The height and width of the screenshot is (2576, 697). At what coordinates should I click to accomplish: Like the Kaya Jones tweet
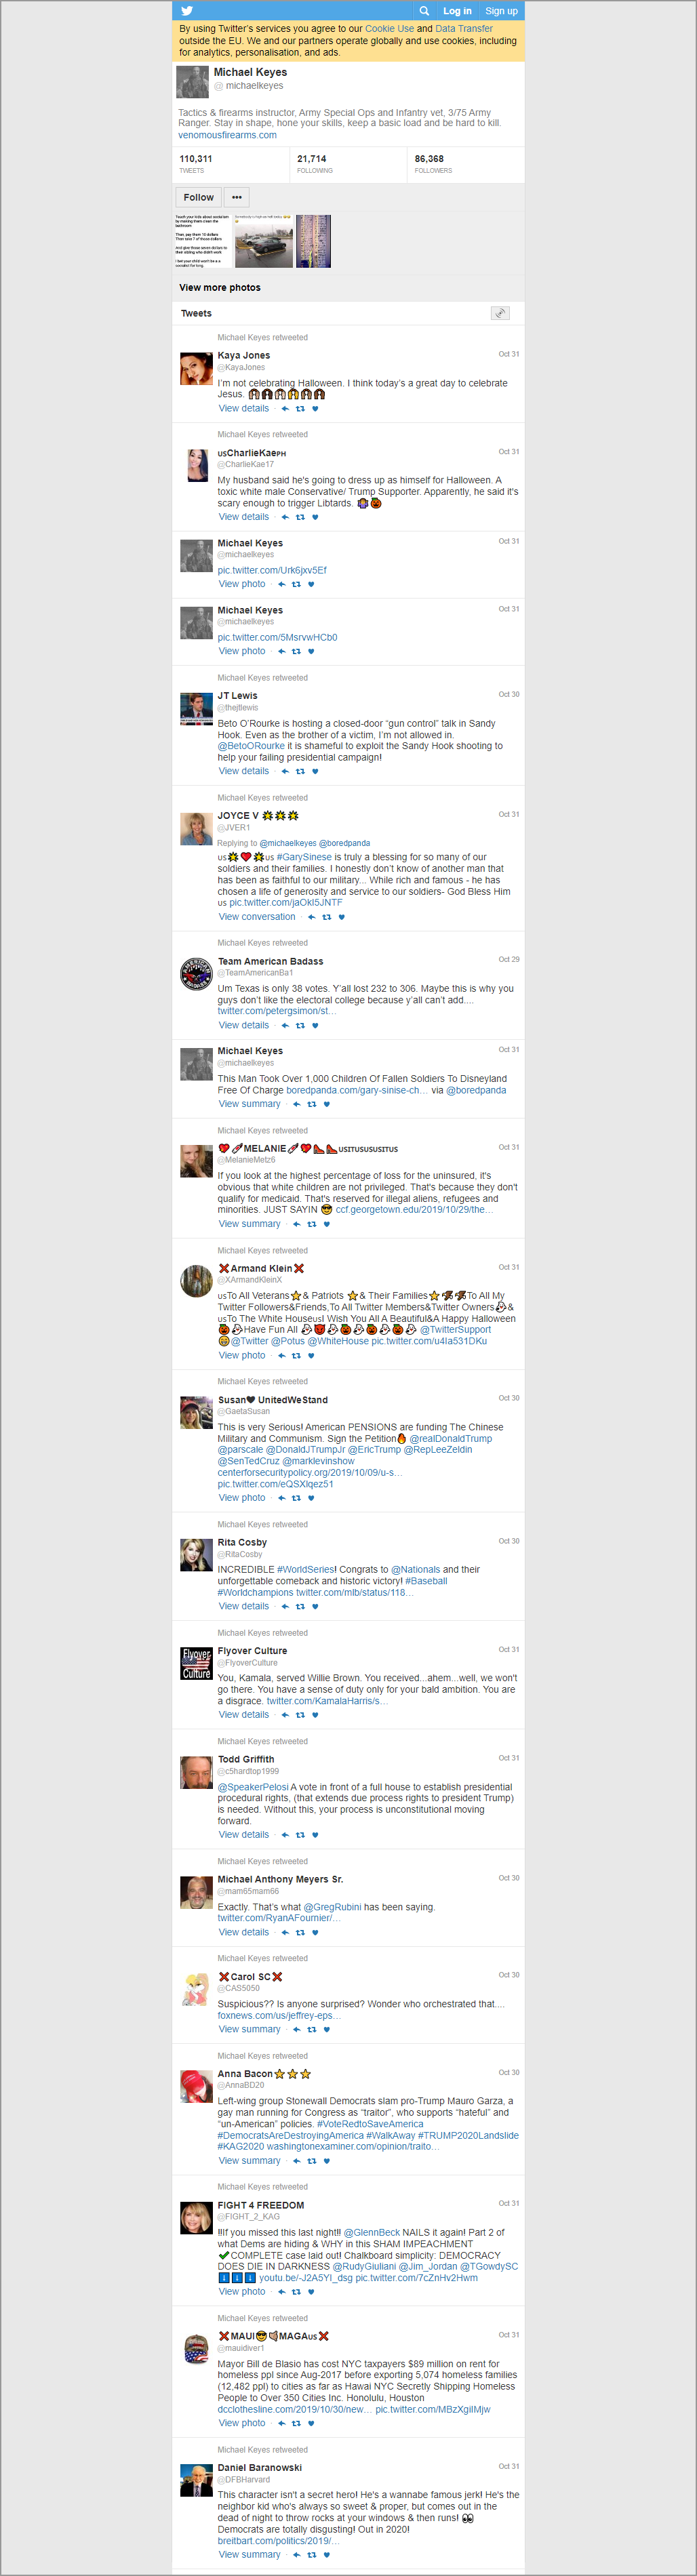315,408
